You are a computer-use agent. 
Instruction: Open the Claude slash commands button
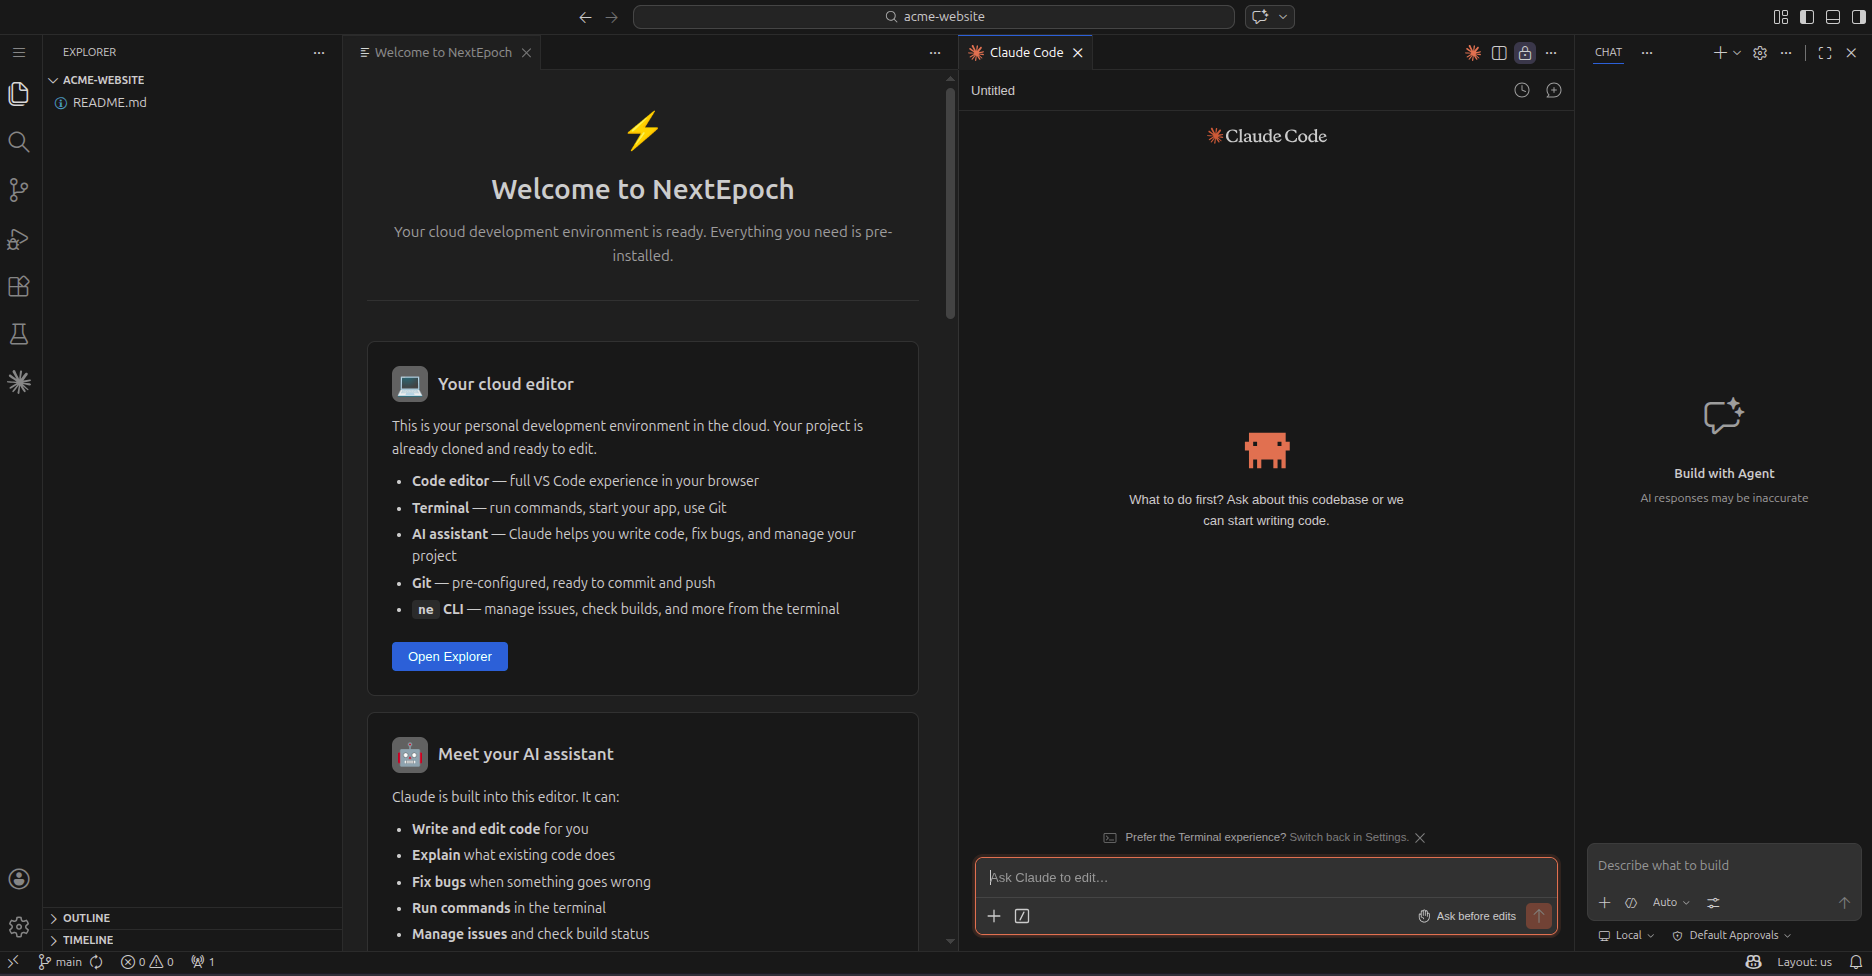click(1022, 916)
